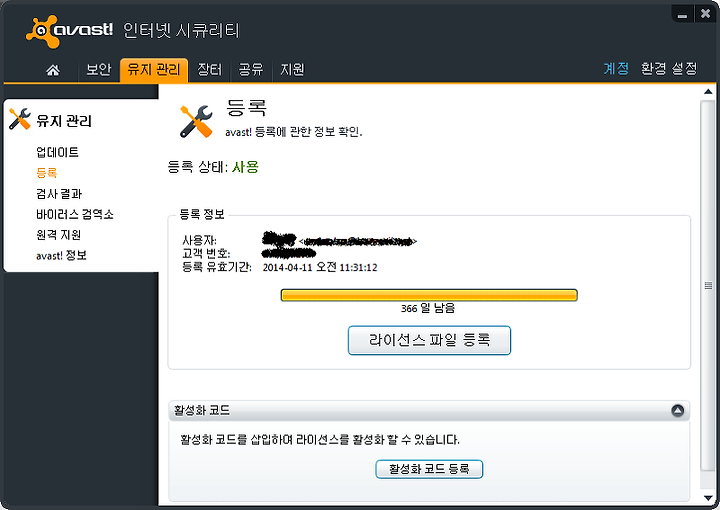Open avast! 정보 in the sidebar
The image size is (720, 510).
(61, 255)
